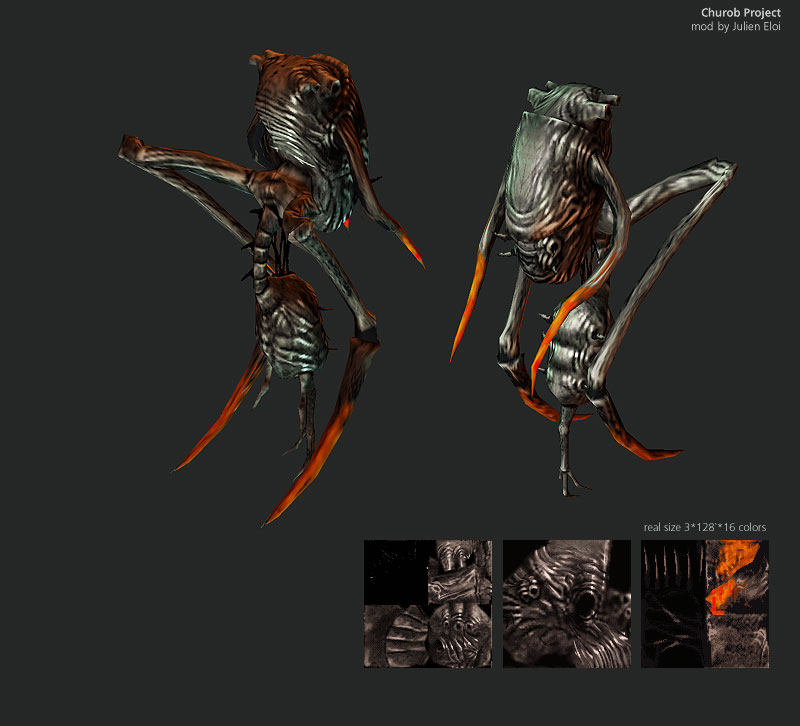This screenshot has width=800, height=726.
Task: Click the 'mod by Julien Eloi' credit
Action: coord(735,26)
